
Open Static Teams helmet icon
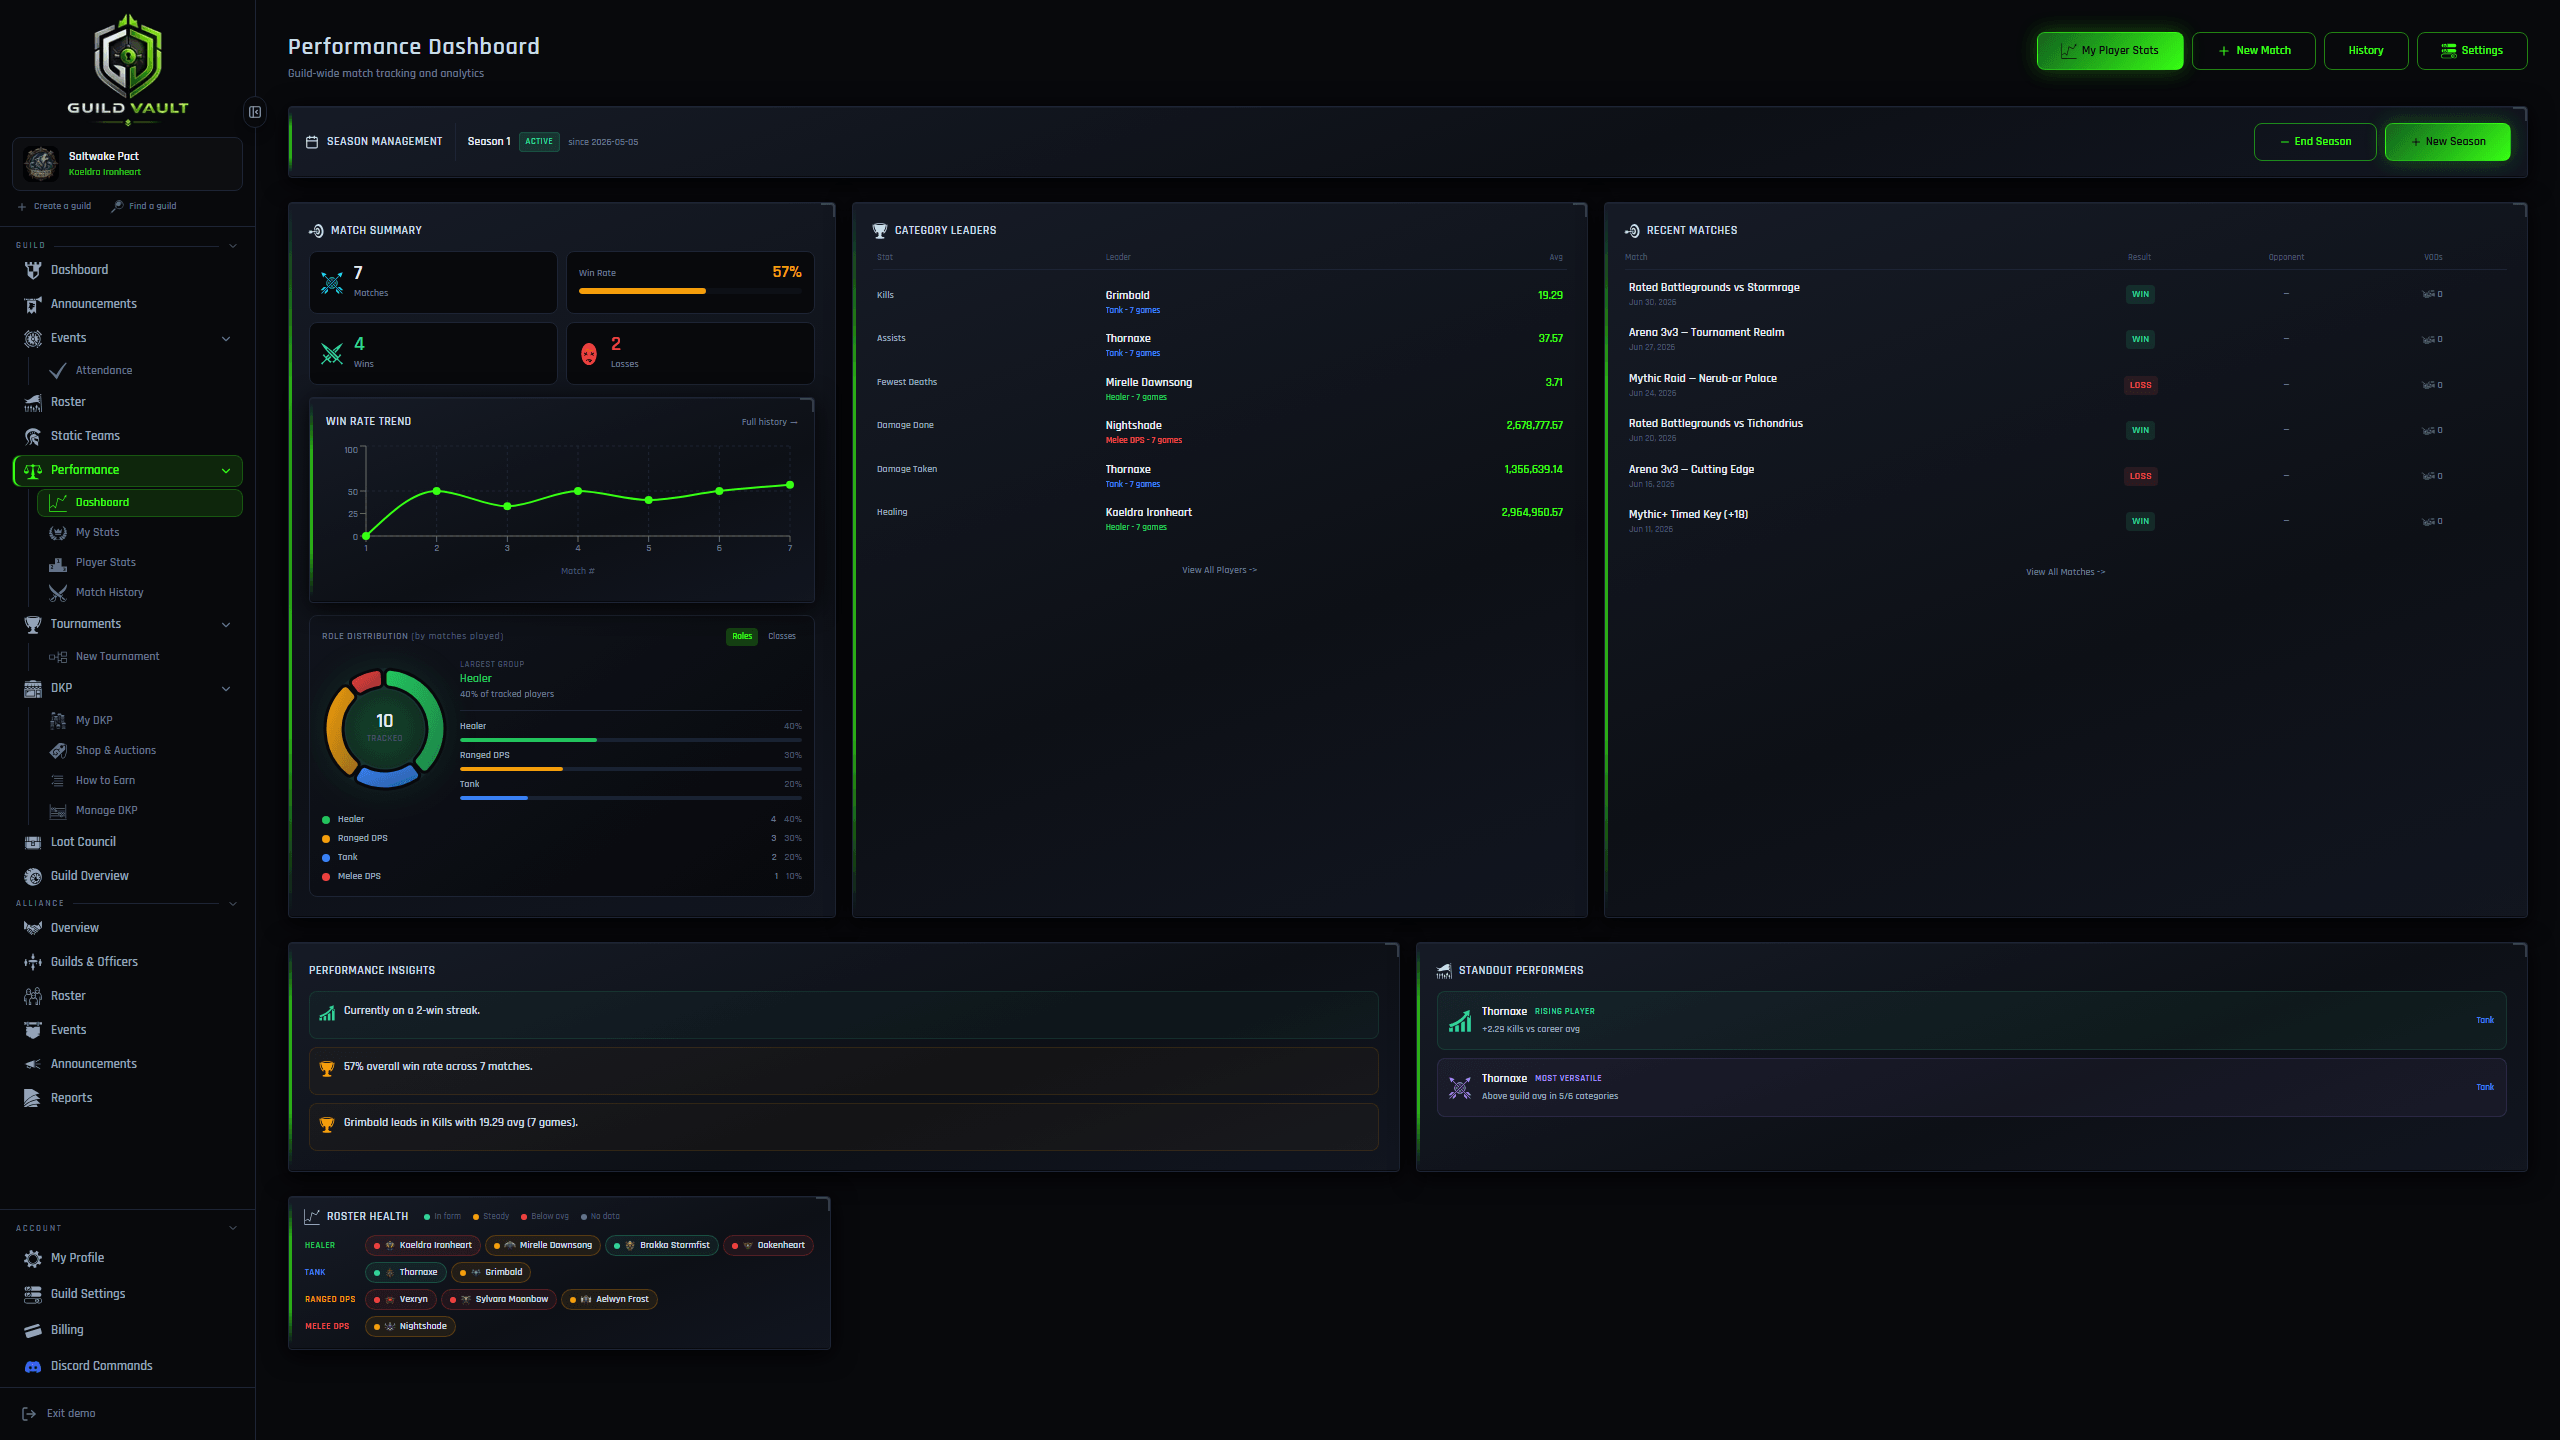tap(33, 436)
